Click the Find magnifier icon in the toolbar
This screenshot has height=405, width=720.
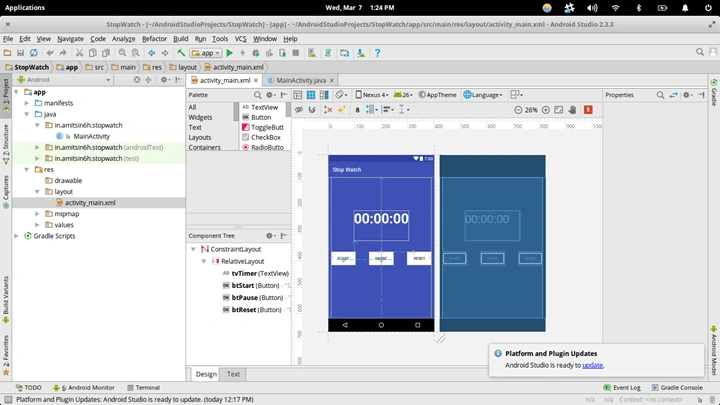pos(122,53)
